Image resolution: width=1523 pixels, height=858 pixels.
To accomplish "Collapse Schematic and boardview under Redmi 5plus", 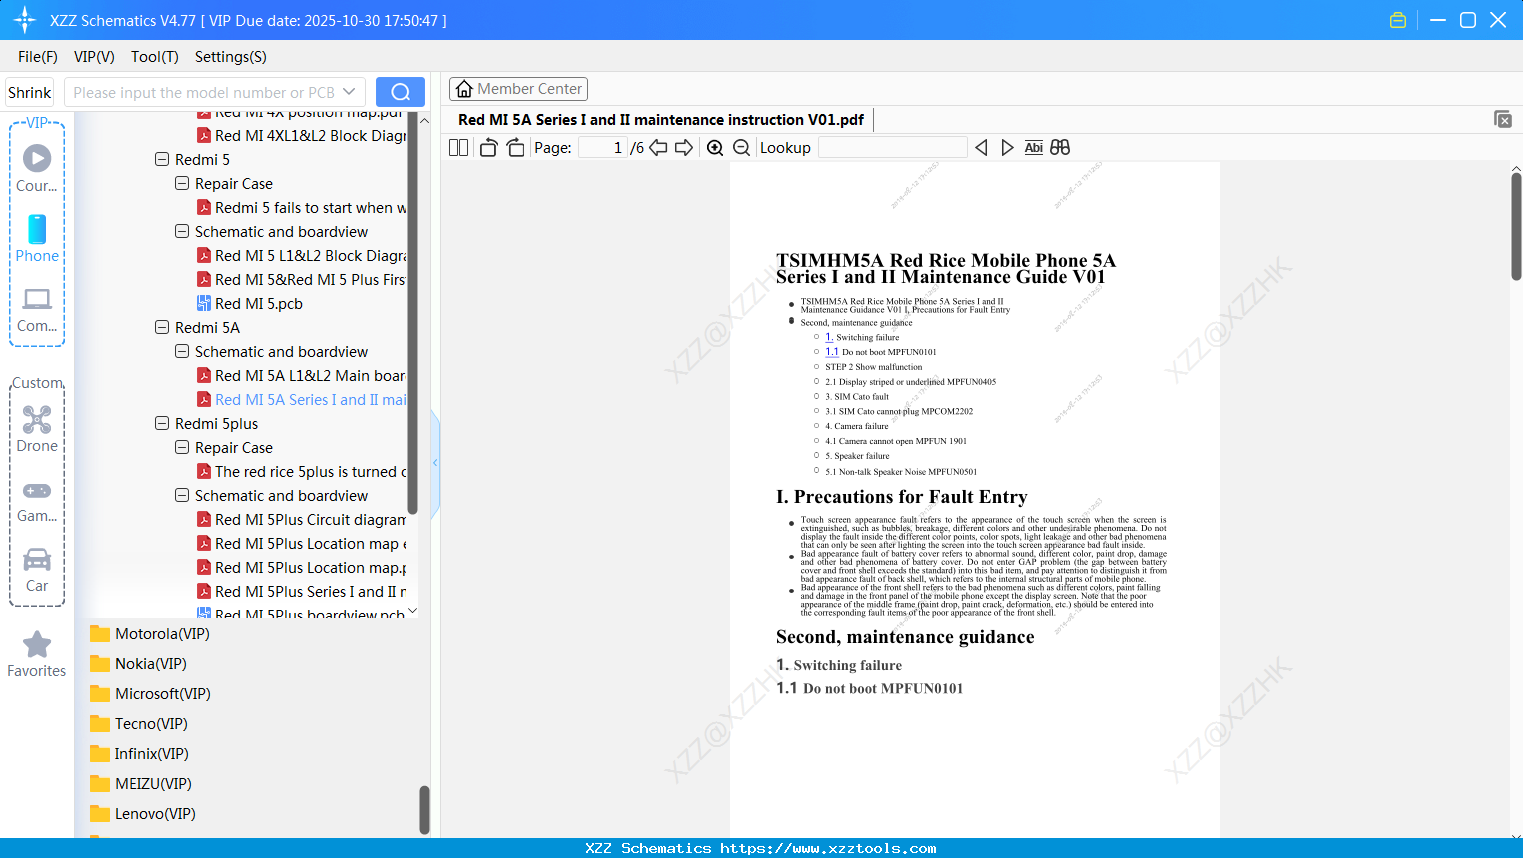I will pyautogui.click(x=182, y=496).
